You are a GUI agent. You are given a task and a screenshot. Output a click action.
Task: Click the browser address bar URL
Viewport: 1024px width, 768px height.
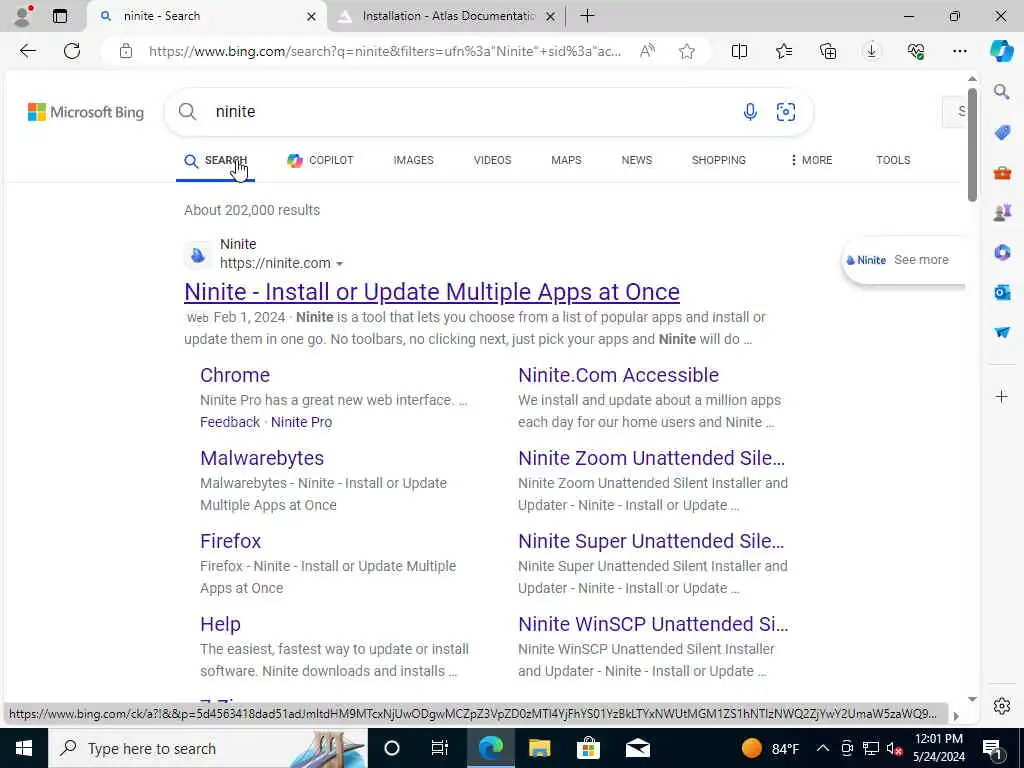(x=385, y=51)
